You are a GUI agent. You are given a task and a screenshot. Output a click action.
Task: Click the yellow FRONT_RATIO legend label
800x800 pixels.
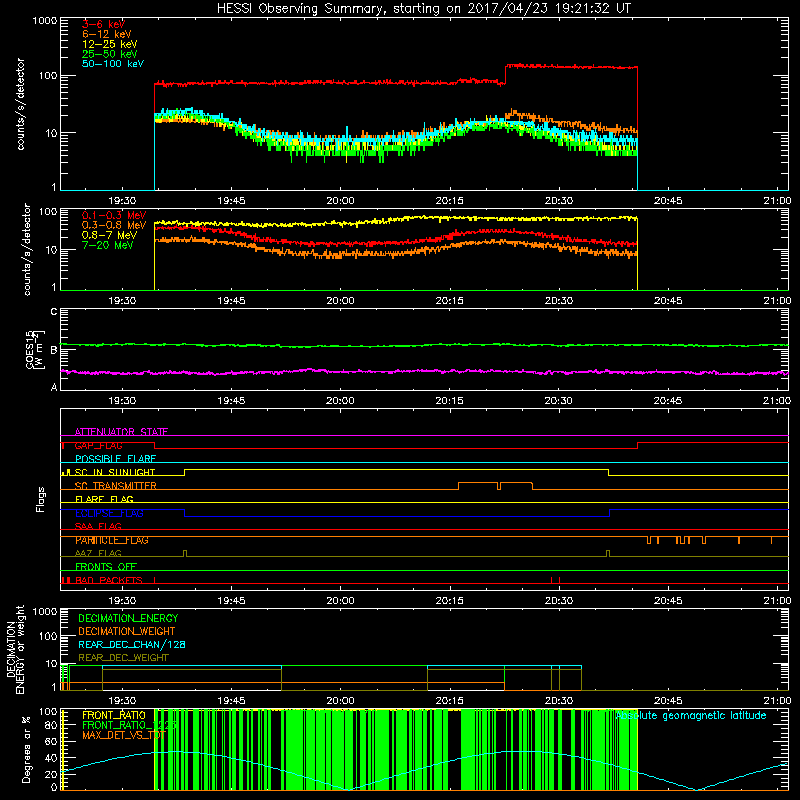pyautogui.click(x=114, y=715)
